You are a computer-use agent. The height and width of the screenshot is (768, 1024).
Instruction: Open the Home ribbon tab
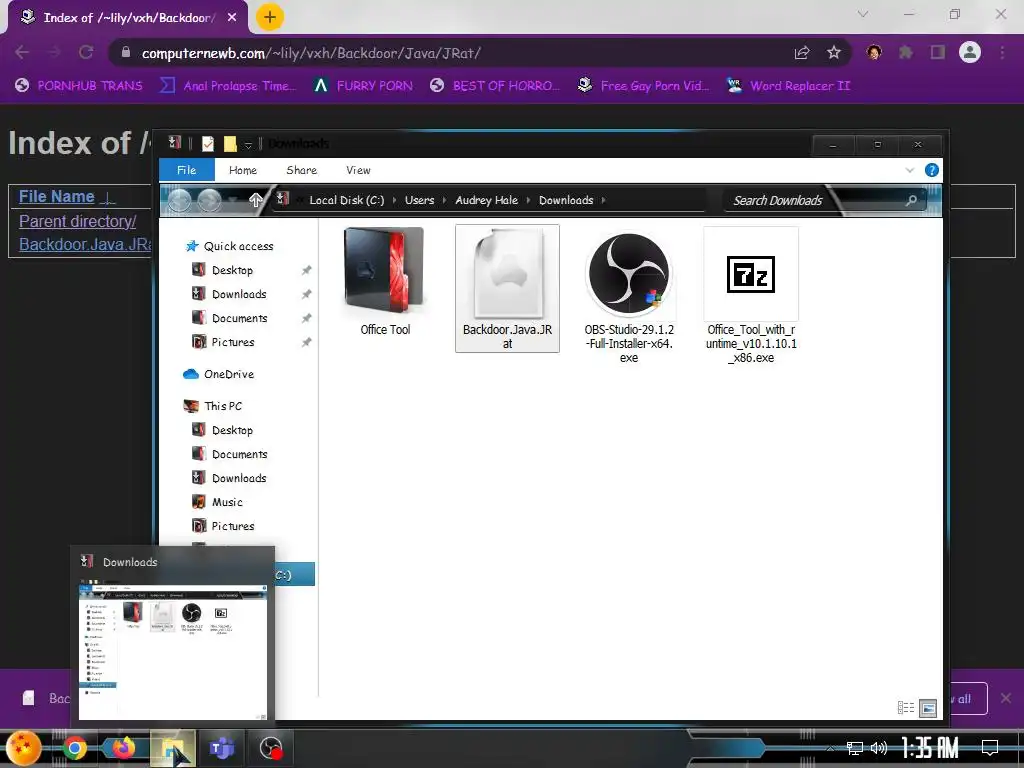(x=243, y=170)
